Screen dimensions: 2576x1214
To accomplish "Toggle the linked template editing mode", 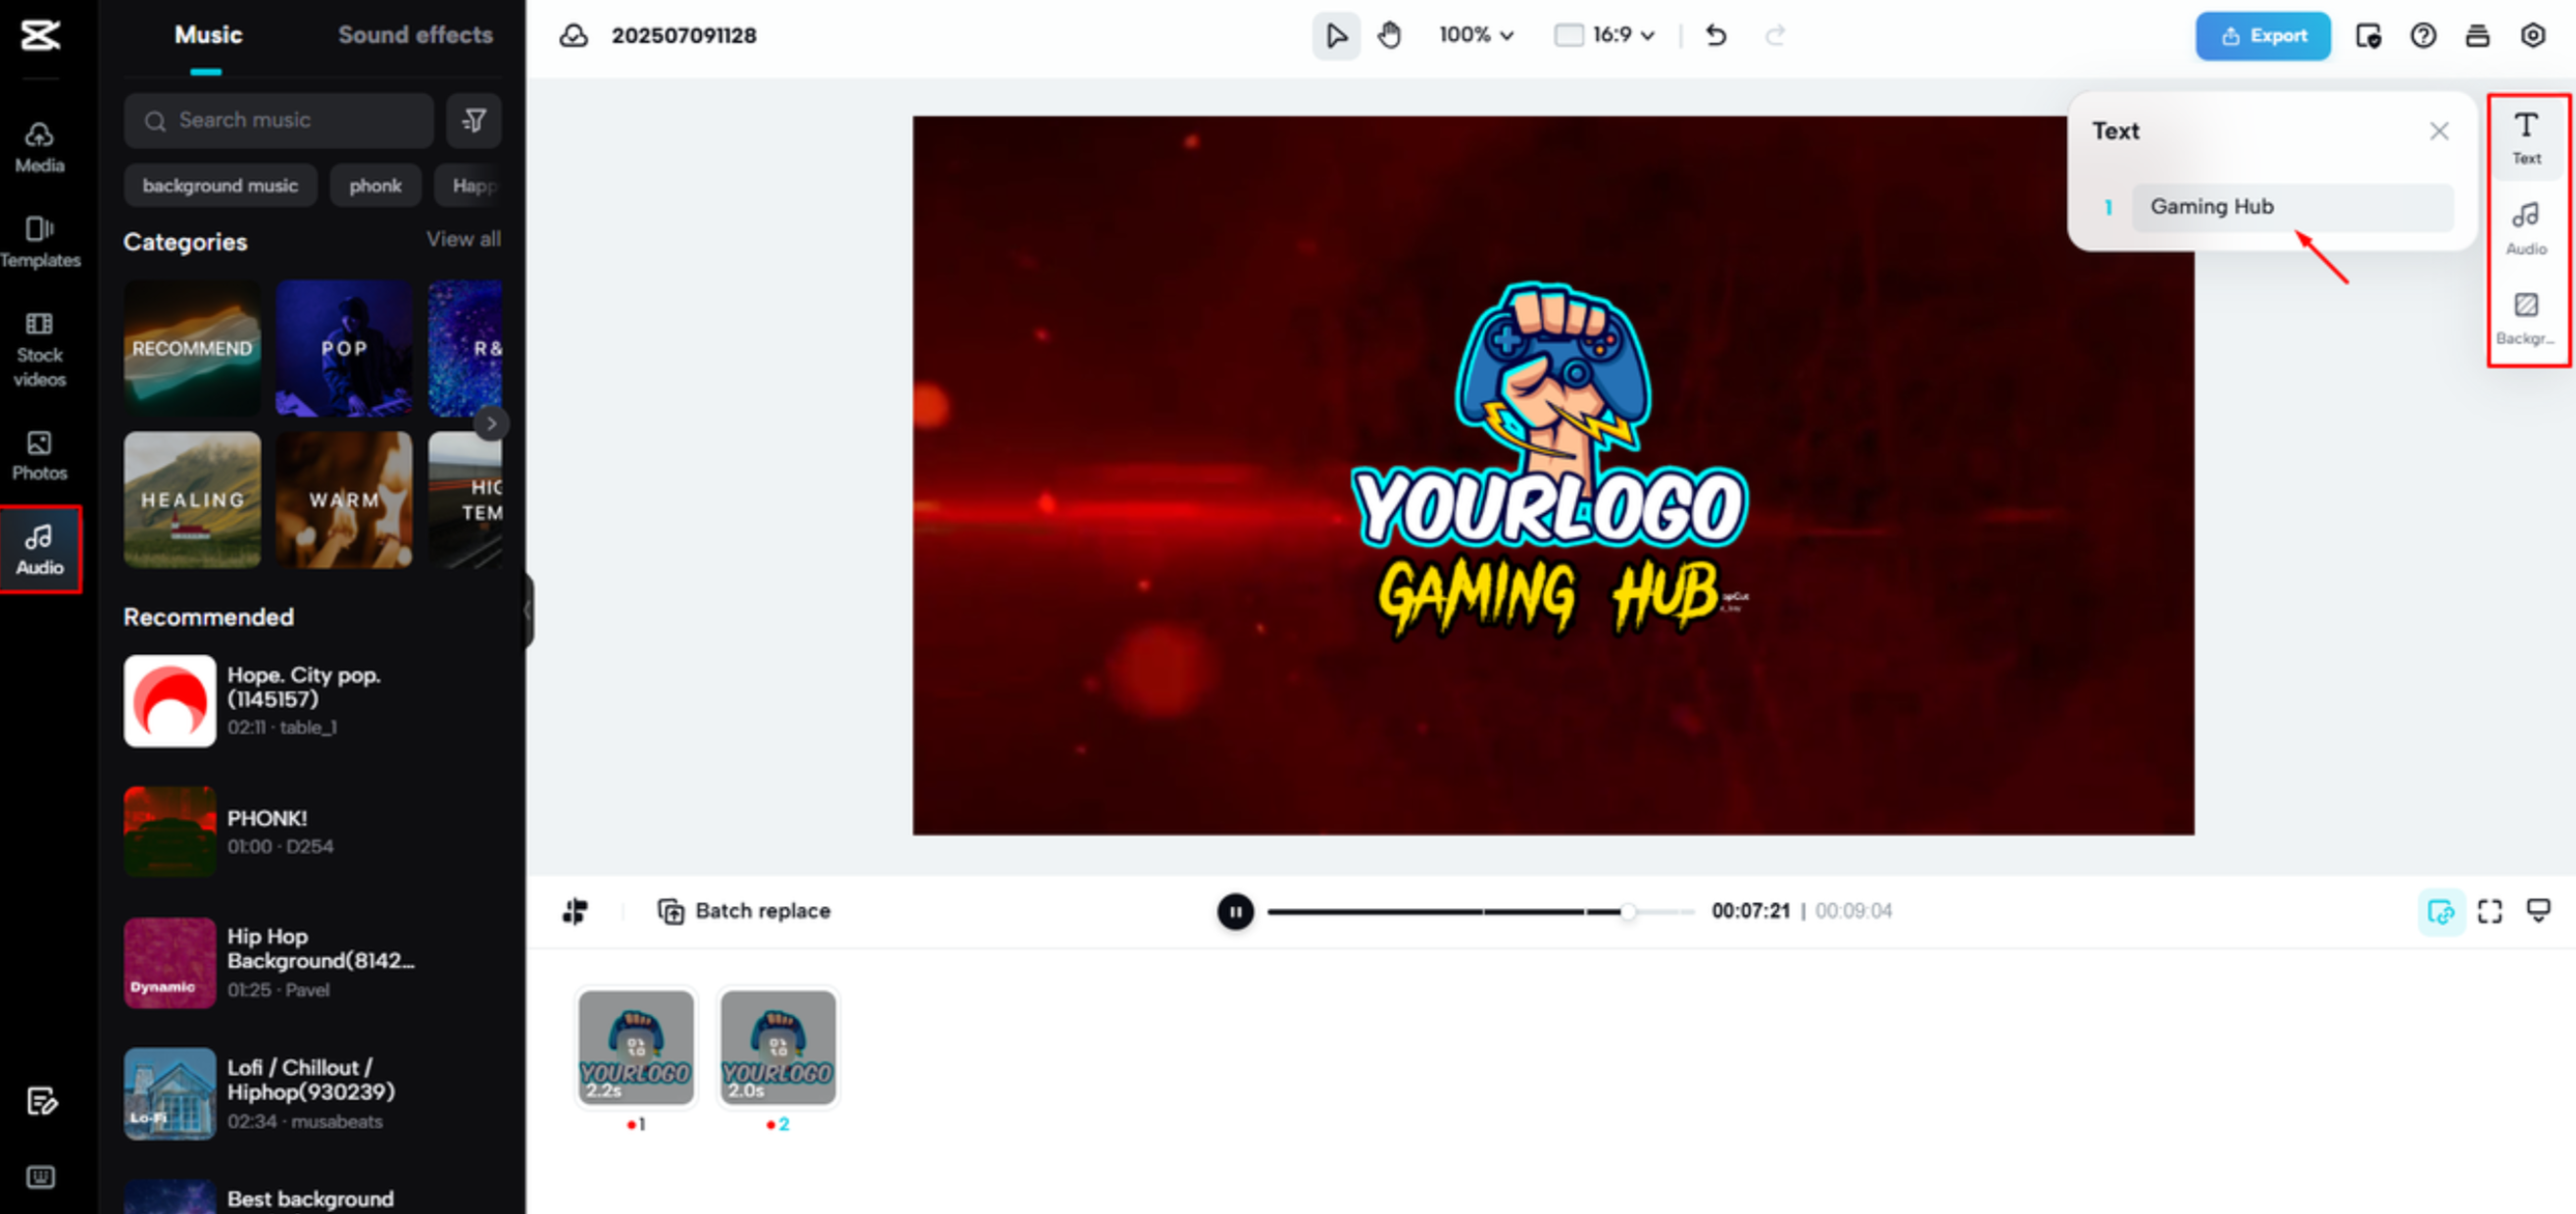I will tap(2440, 911).
